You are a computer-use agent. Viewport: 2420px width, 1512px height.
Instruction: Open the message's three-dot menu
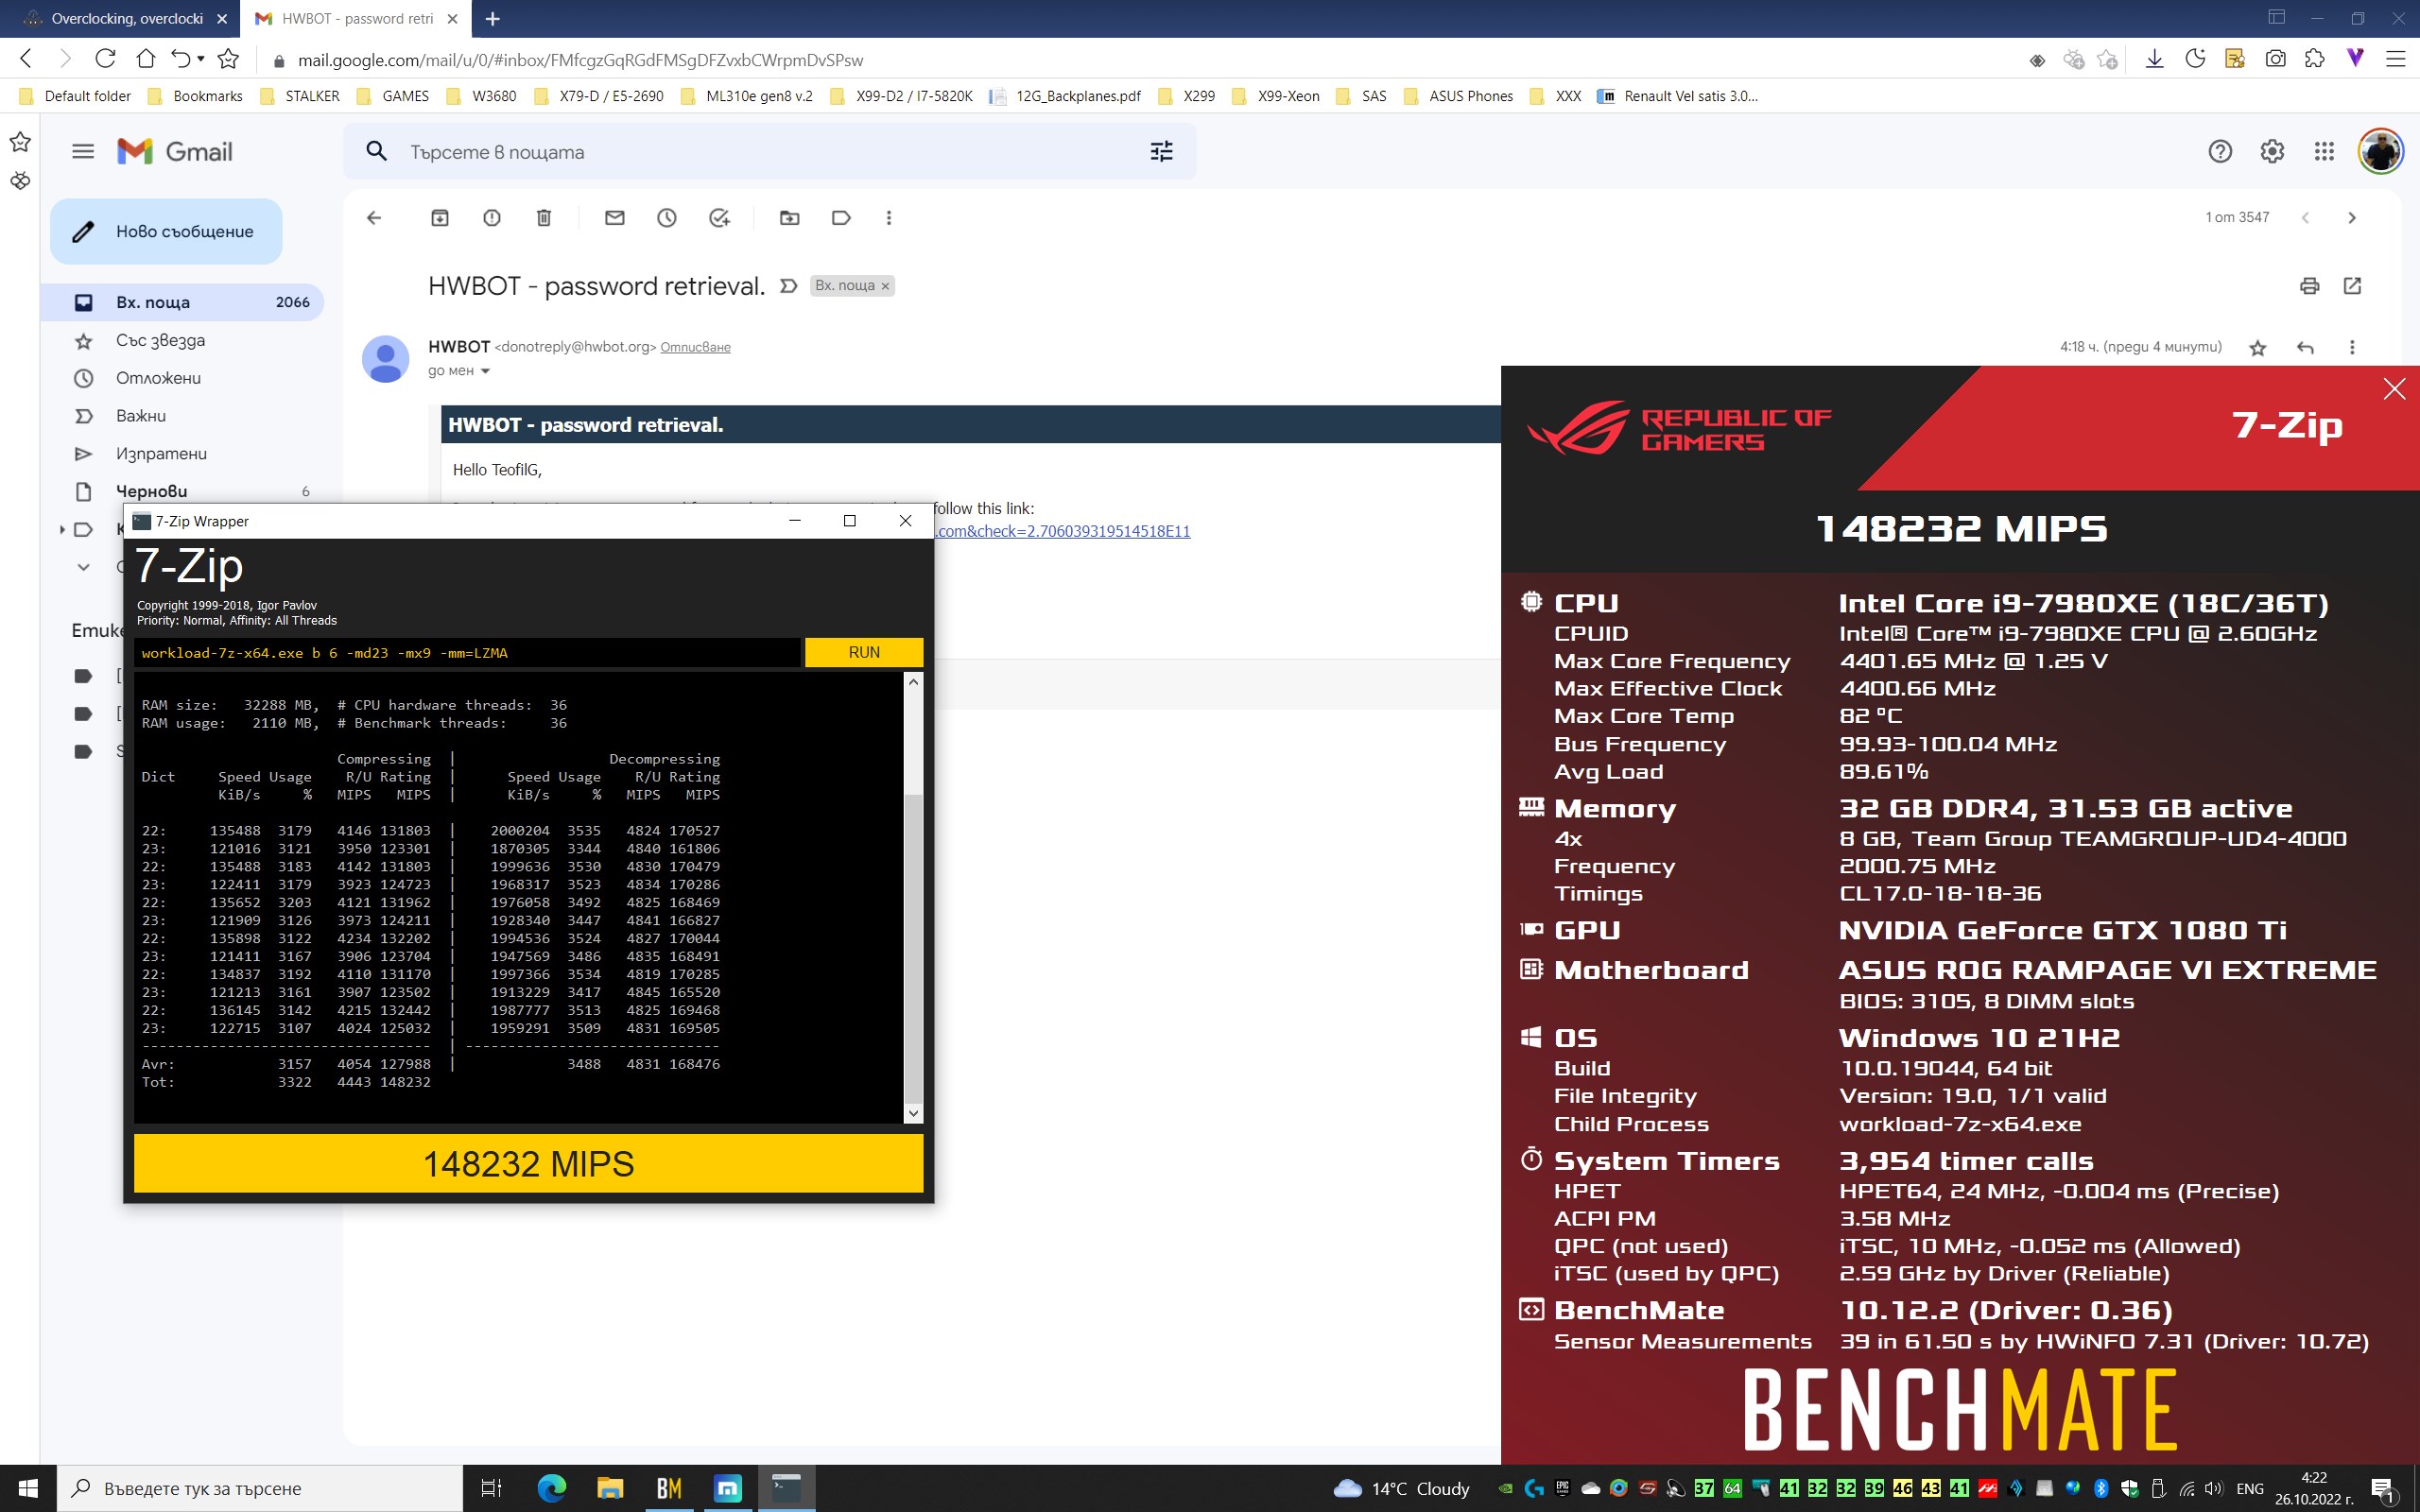[2352, 348]
